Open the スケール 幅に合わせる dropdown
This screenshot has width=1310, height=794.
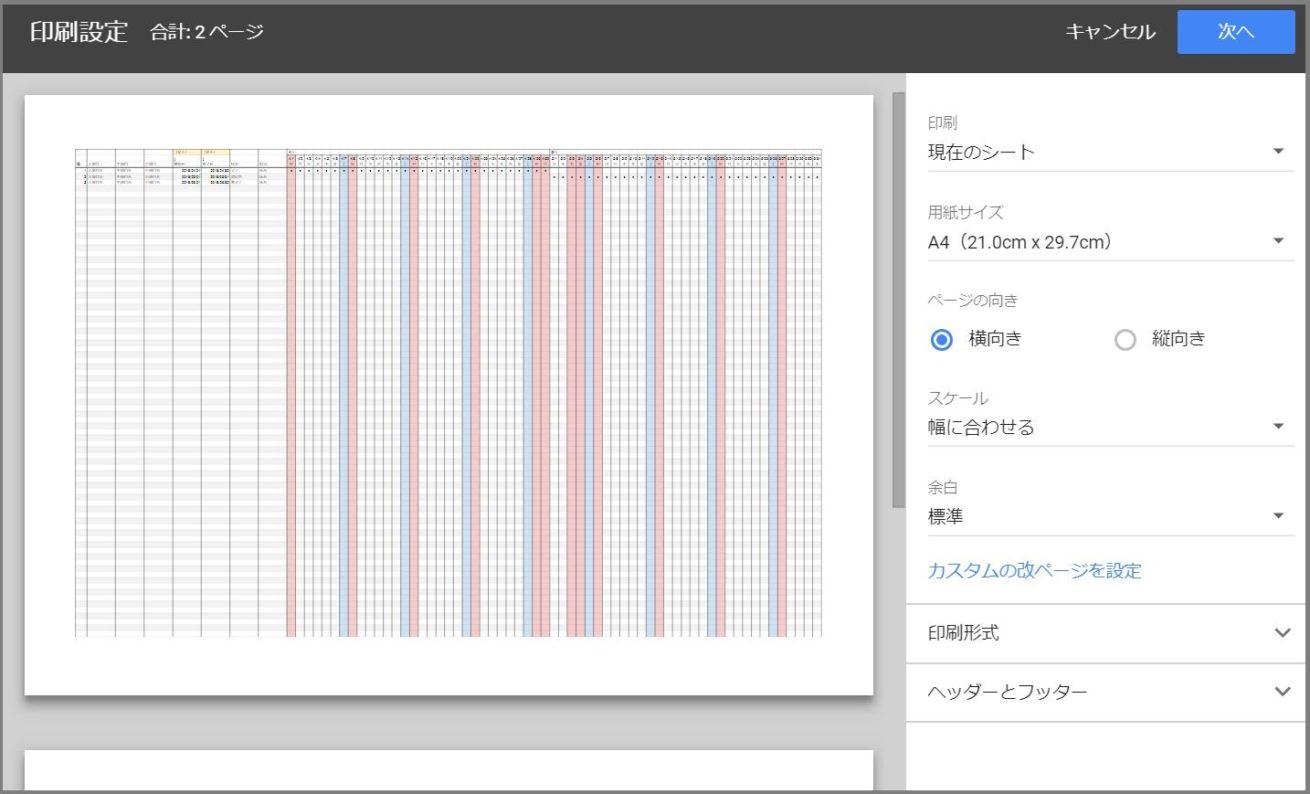(1110, 427)
